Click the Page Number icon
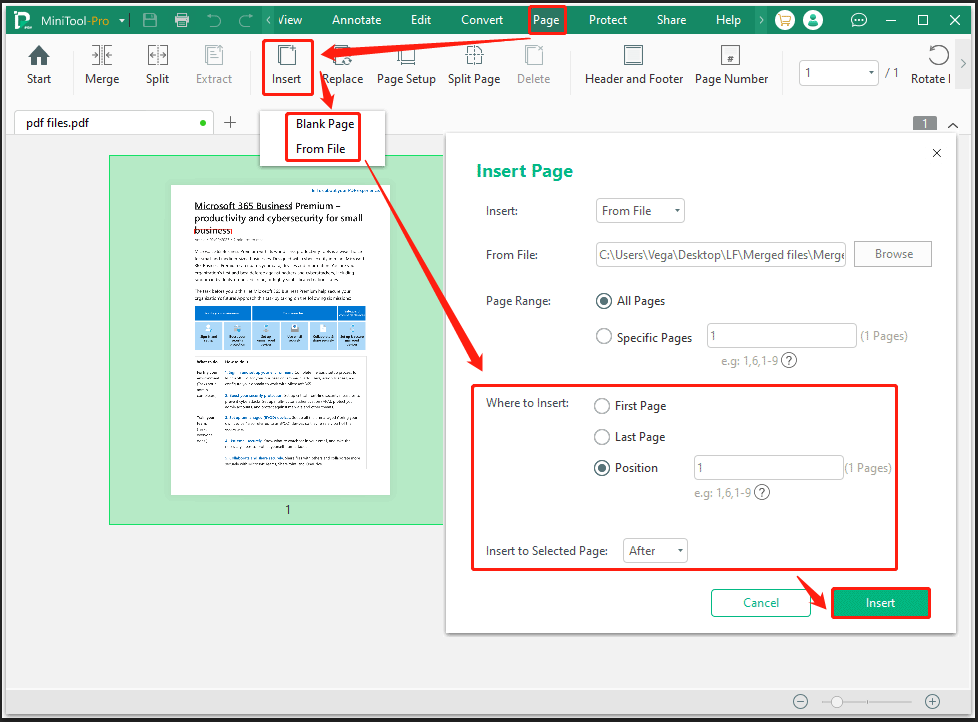The width and height of the screenshot is (978, 722). [731, 64]
